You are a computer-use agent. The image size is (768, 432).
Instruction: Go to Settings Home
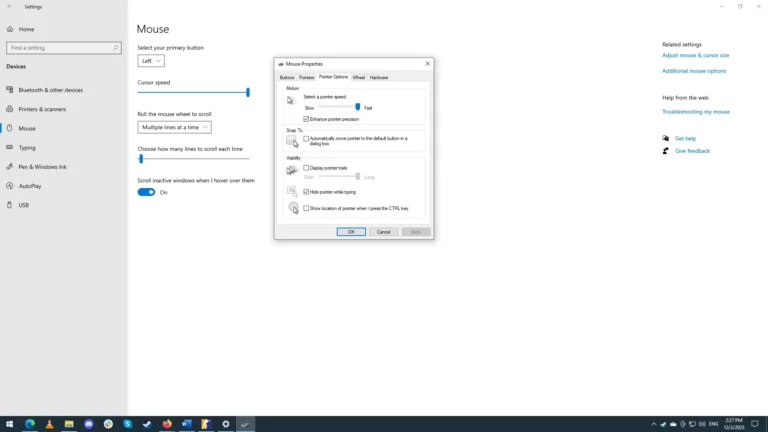pyautogui.click(x=26, y=29)
